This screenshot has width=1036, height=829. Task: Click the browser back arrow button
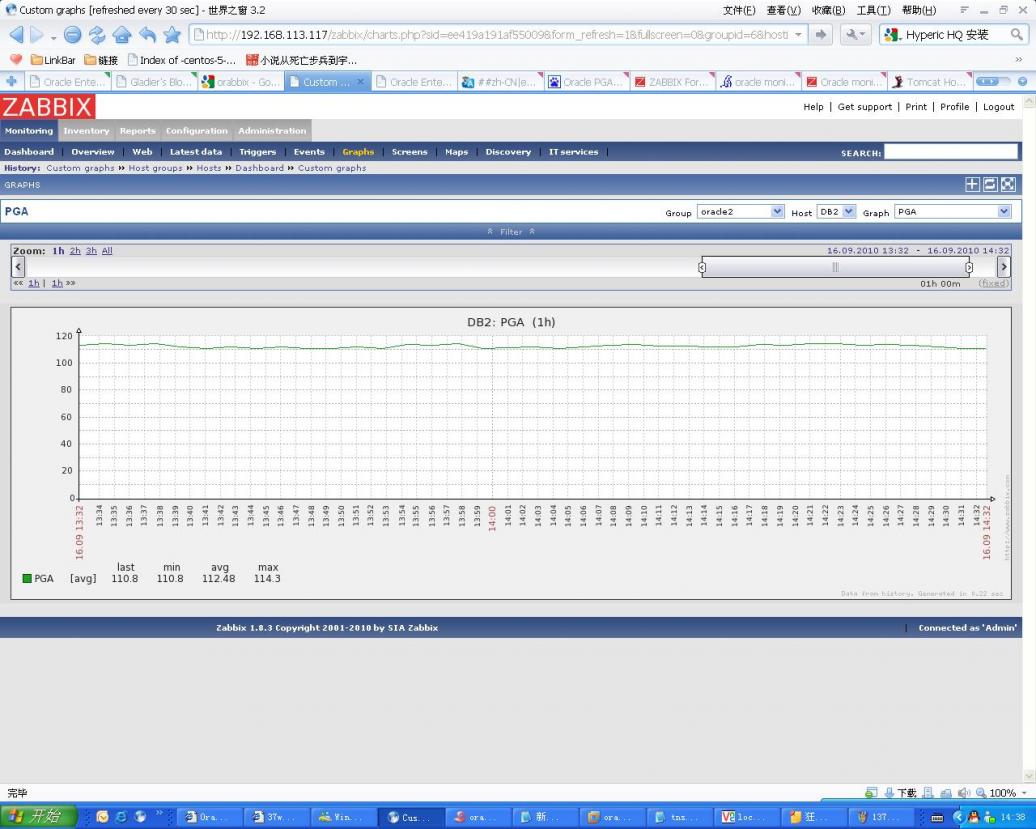point(17,35)
